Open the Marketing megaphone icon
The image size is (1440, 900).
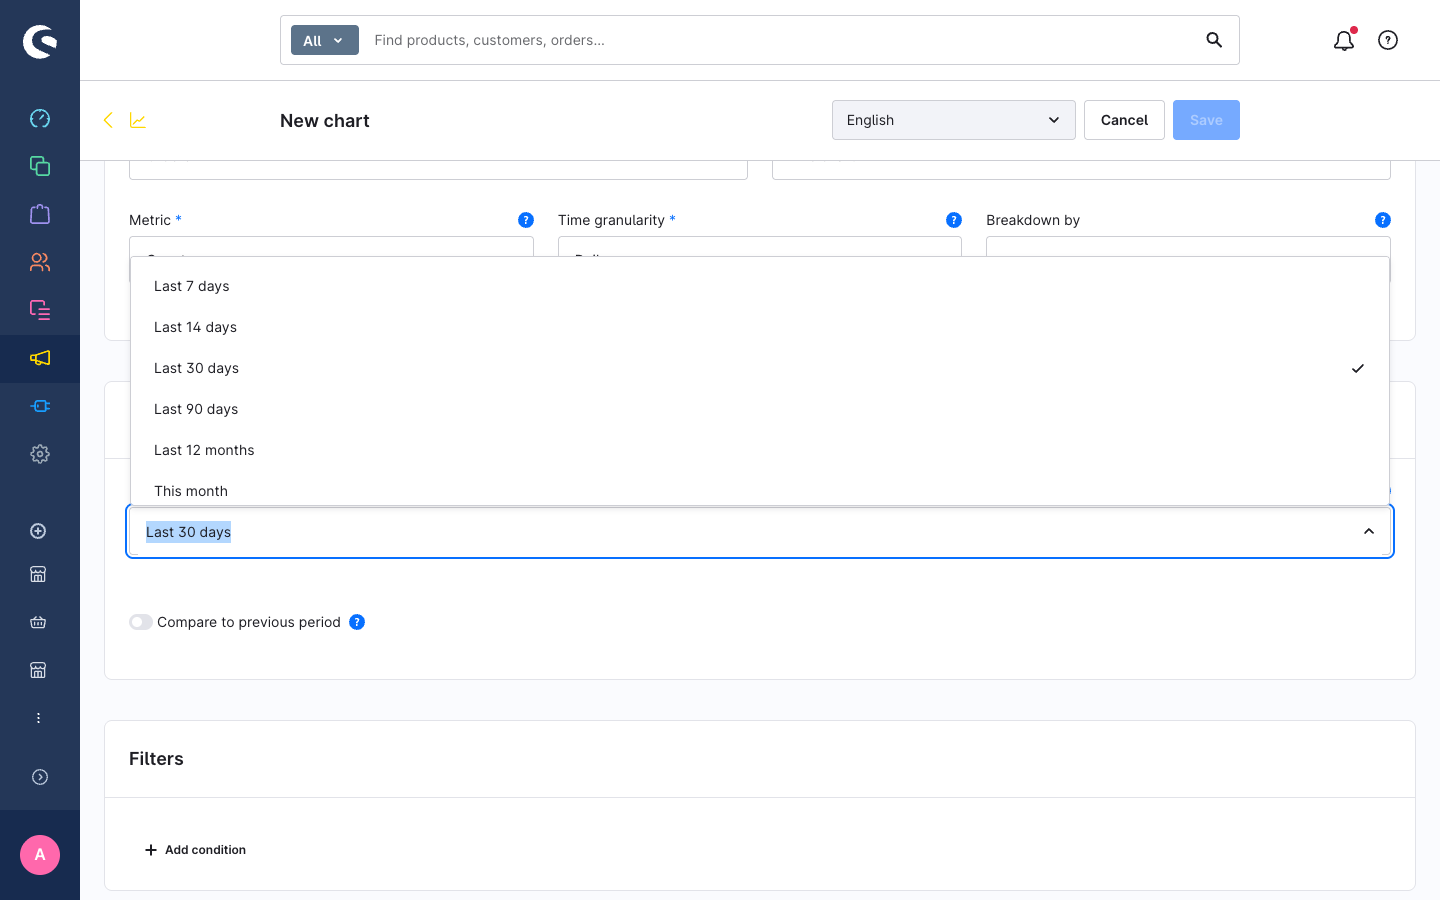40,358
